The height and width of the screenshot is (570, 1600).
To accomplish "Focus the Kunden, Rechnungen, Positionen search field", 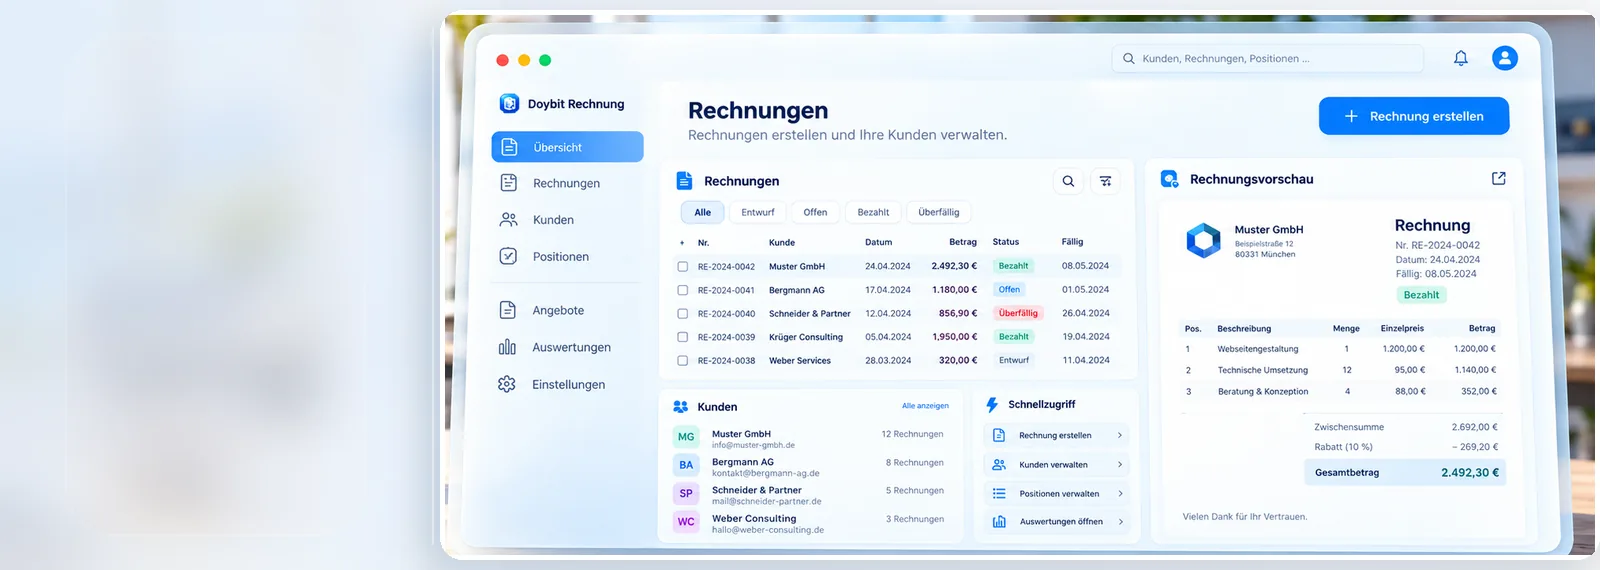I will tap(1268, 58).
